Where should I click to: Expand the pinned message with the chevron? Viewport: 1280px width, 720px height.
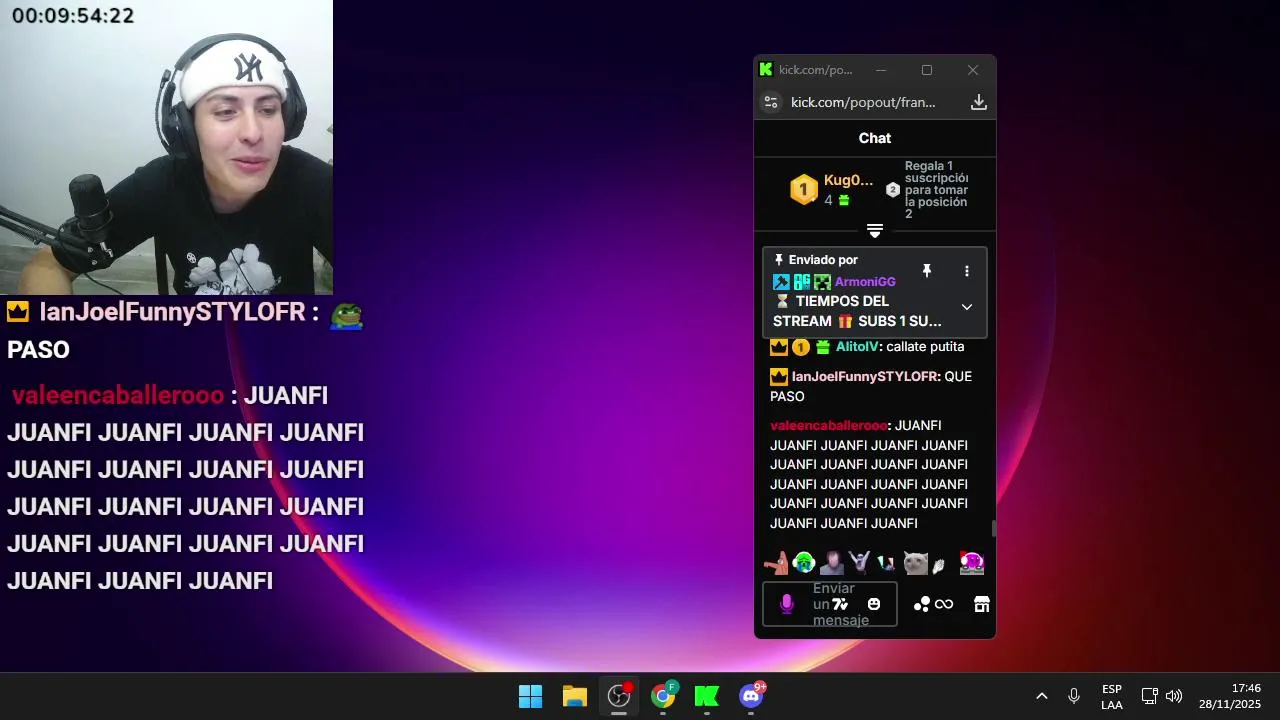[x=966, y=307]
